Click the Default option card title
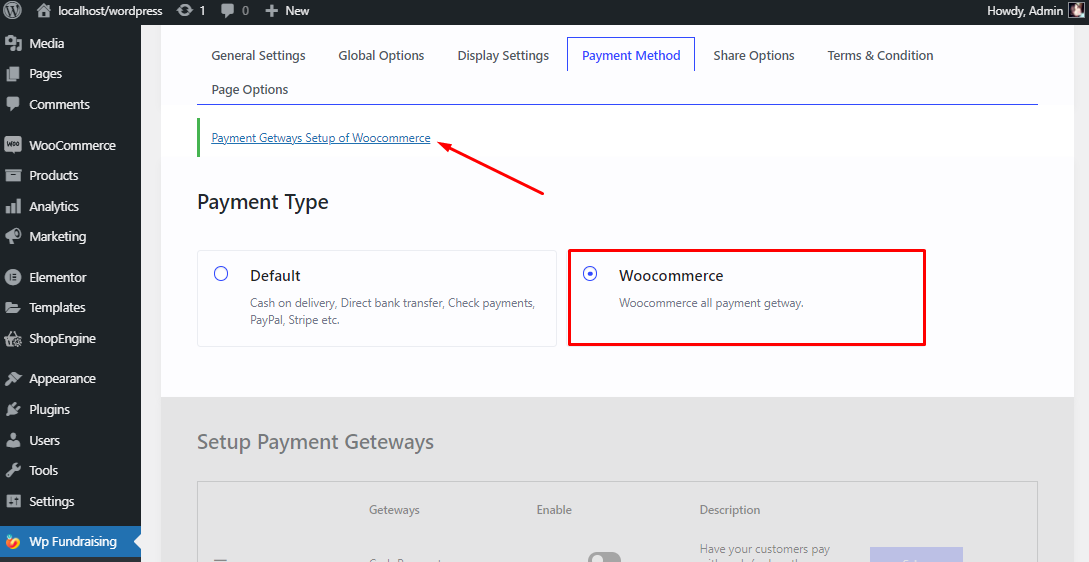 275,276
